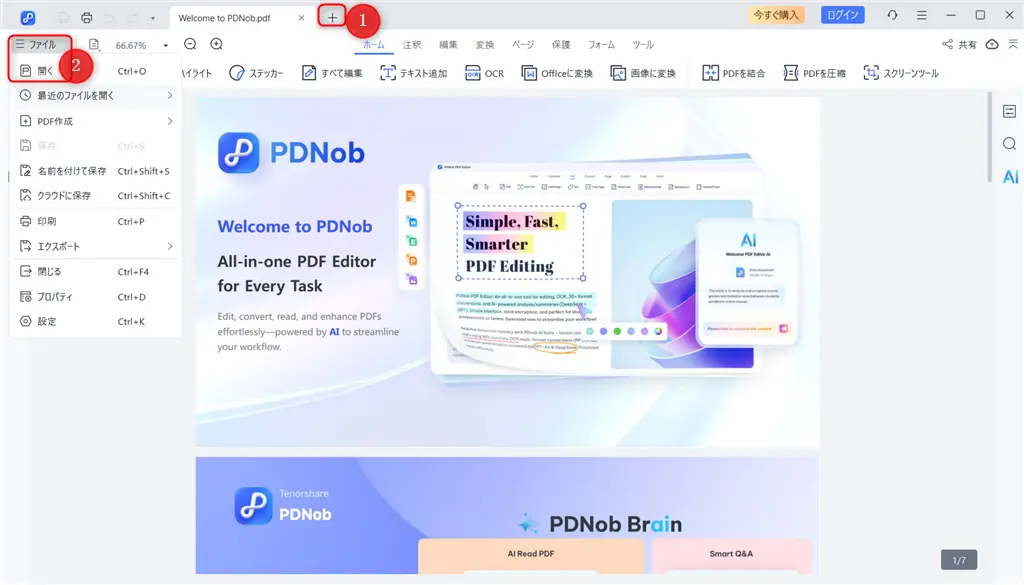
Task: Select the ステッカー annotation tool
Action: (258, 72)
